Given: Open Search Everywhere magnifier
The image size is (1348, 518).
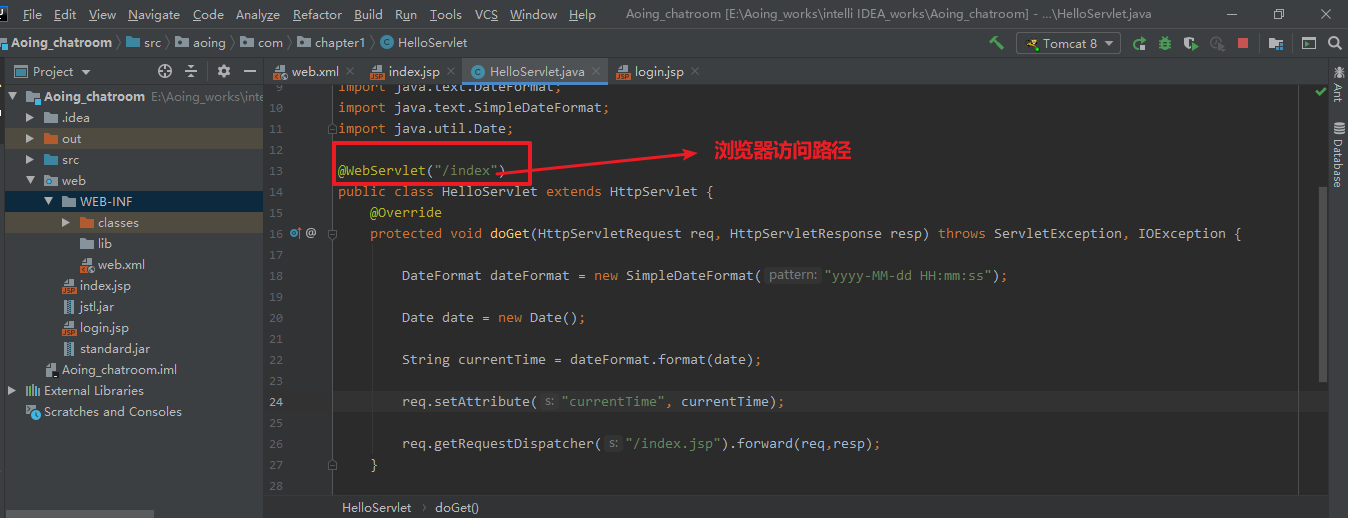Looking at the screenshot, I should pyautogui.click(x=1334, y=43).
